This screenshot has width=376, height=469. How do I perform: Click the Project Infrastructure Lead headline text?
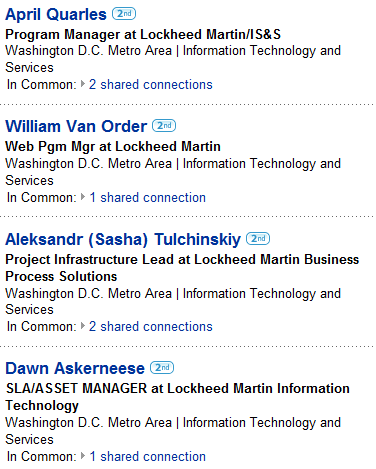click(x=182, y=268)
